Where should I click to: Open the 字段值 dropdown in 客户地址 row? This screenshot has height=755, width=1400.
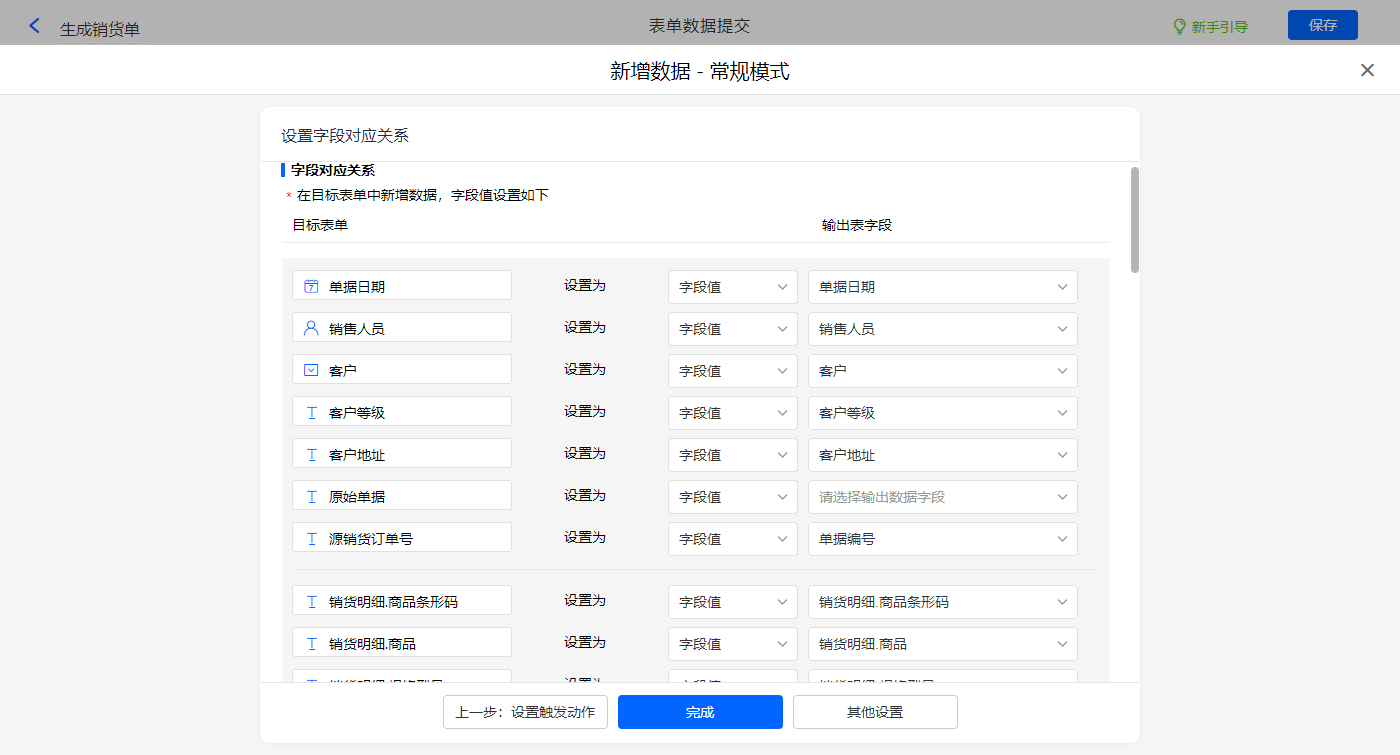(x=732, y=455)
